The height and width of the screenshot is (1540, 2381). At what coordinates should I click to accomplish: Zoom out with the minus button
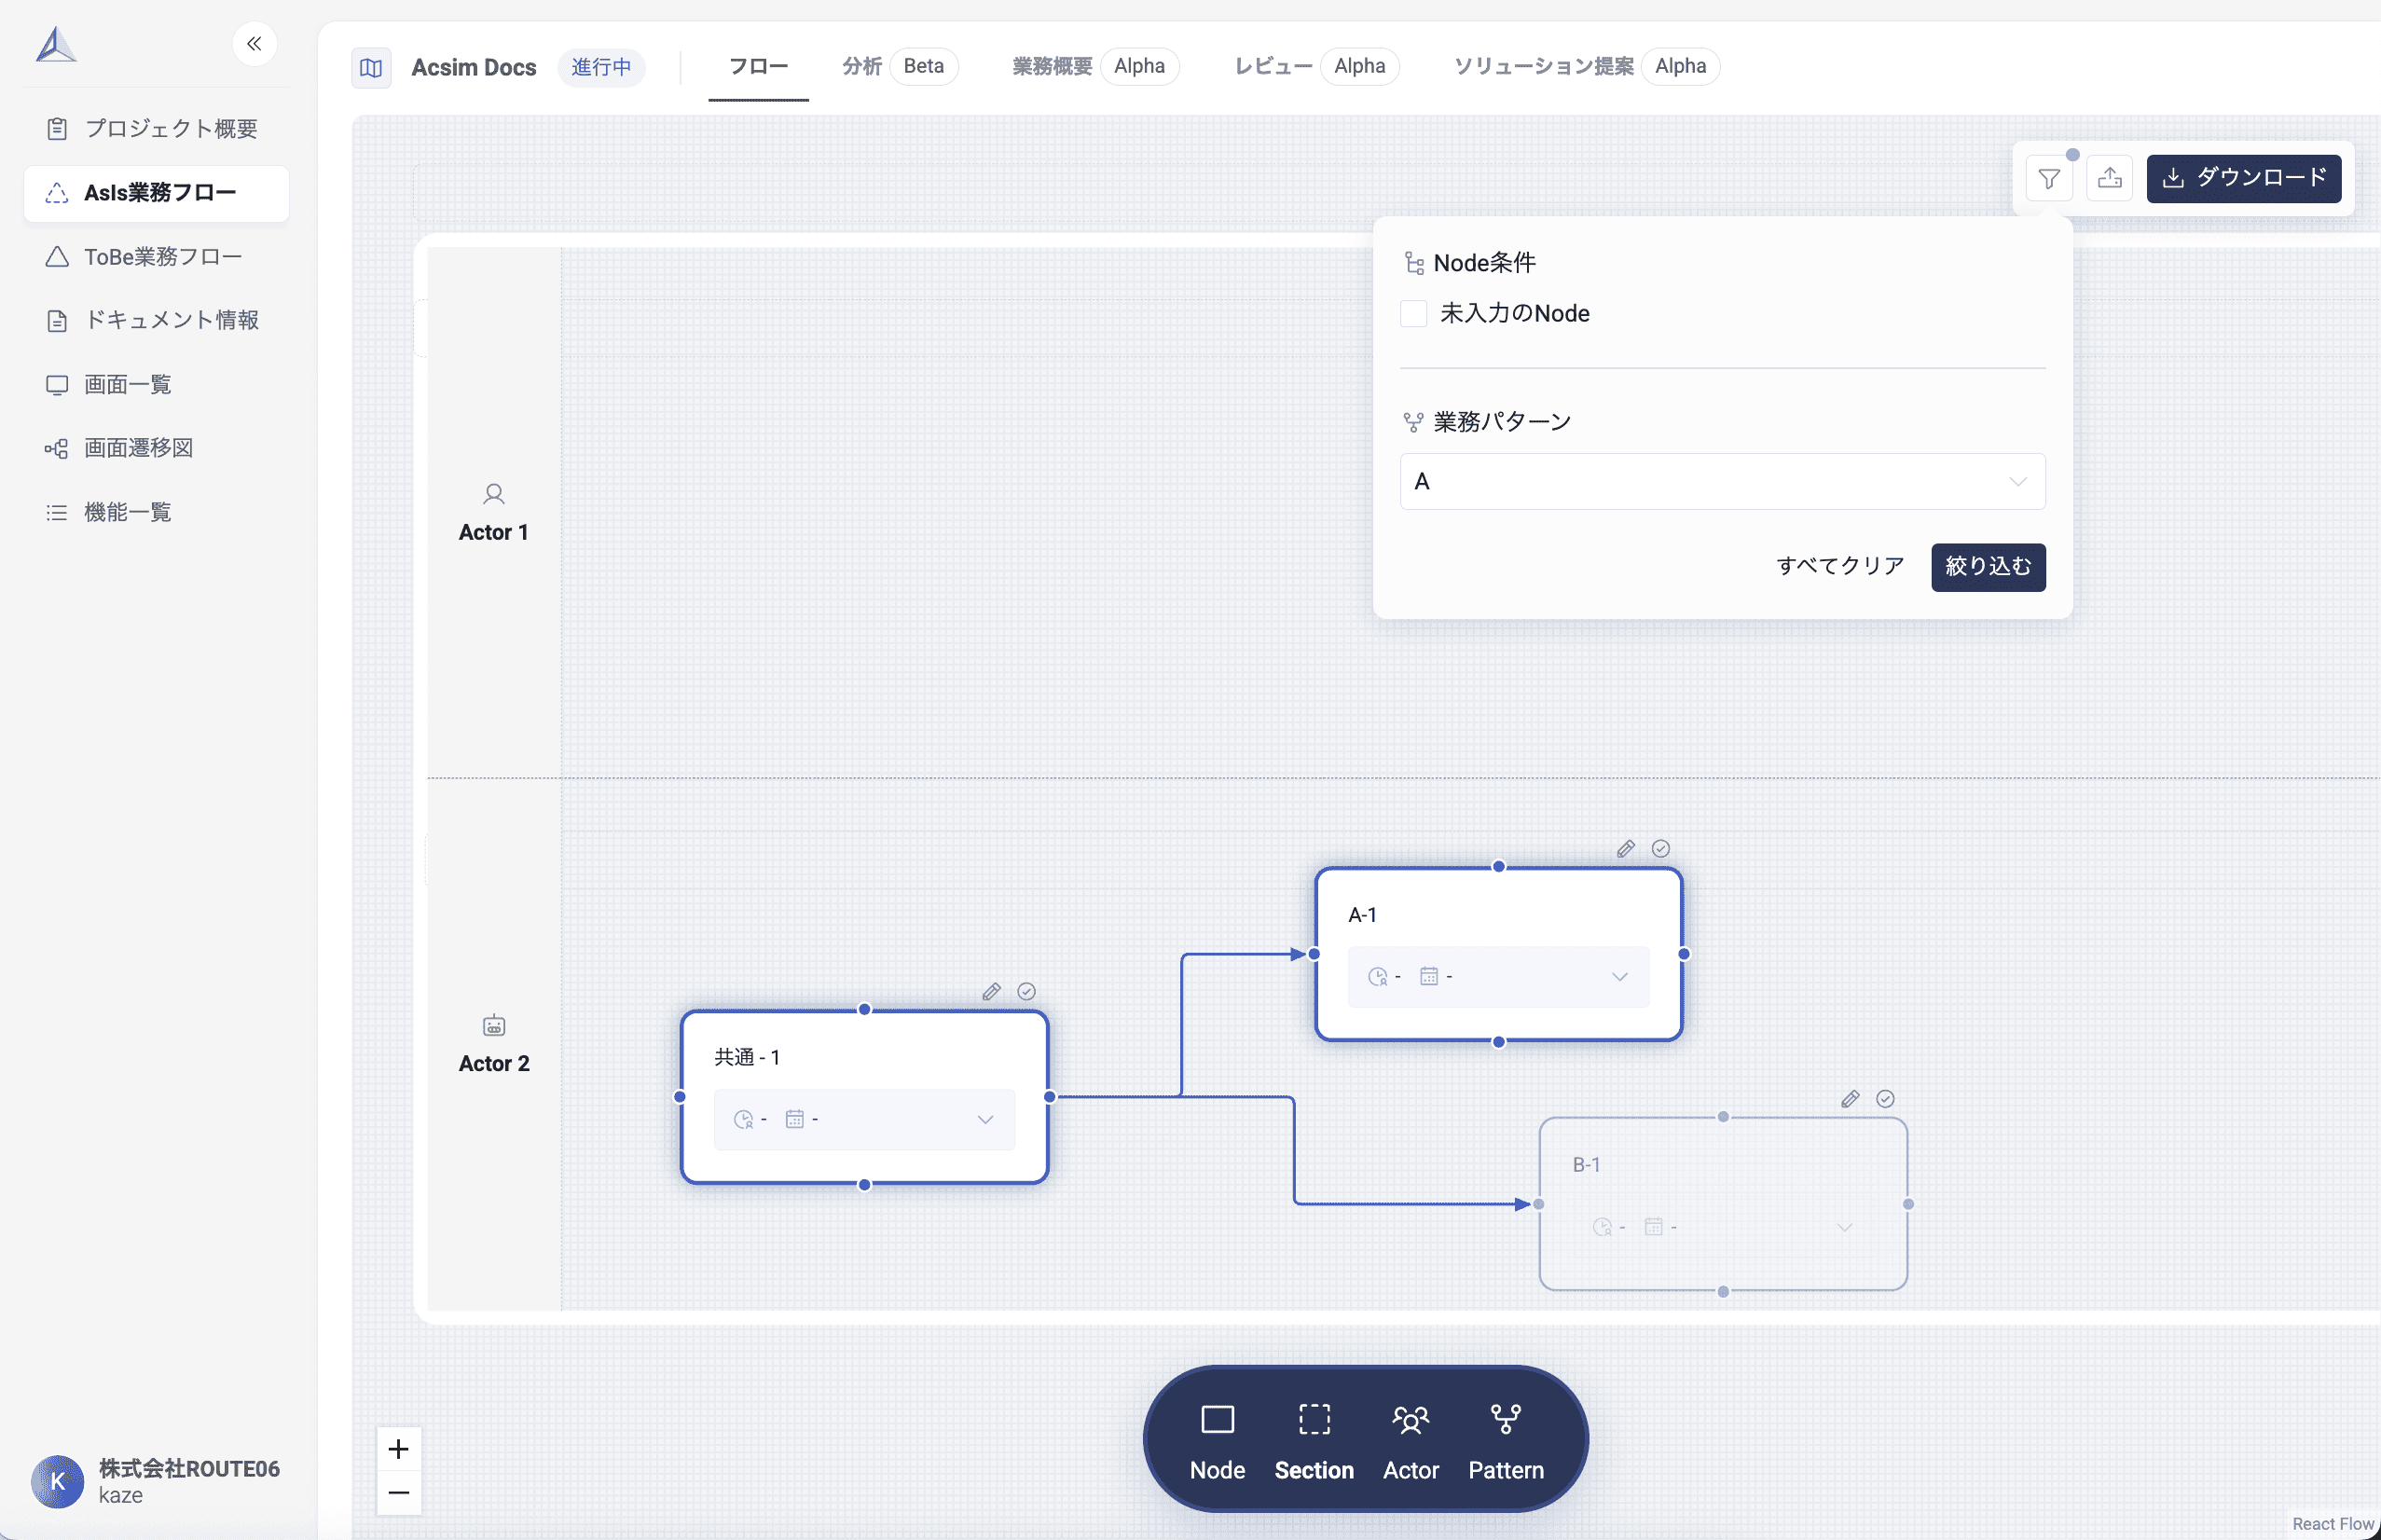[x=399, y=1494]
